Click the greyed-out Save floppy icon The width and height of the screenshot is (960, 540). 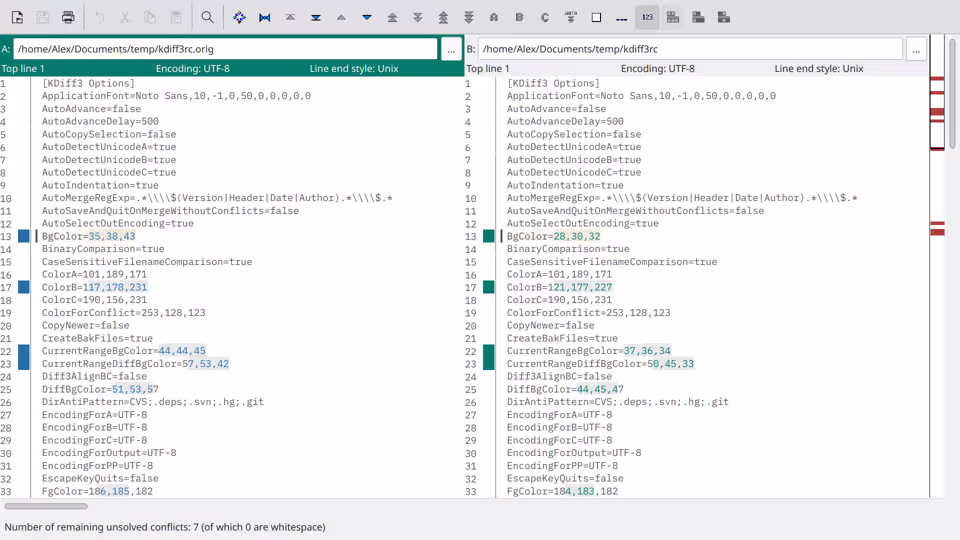pyautogui.click(x=42, y=18)
